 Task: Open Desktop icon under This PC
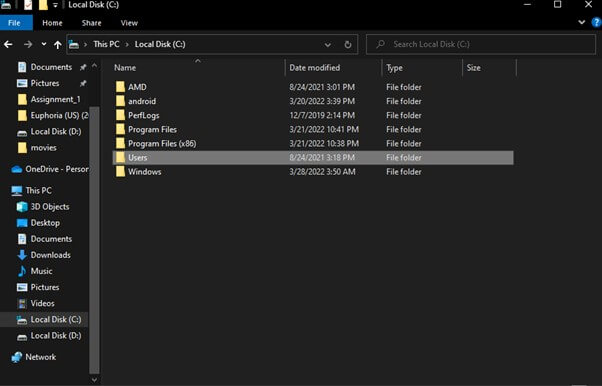(22, 223)
